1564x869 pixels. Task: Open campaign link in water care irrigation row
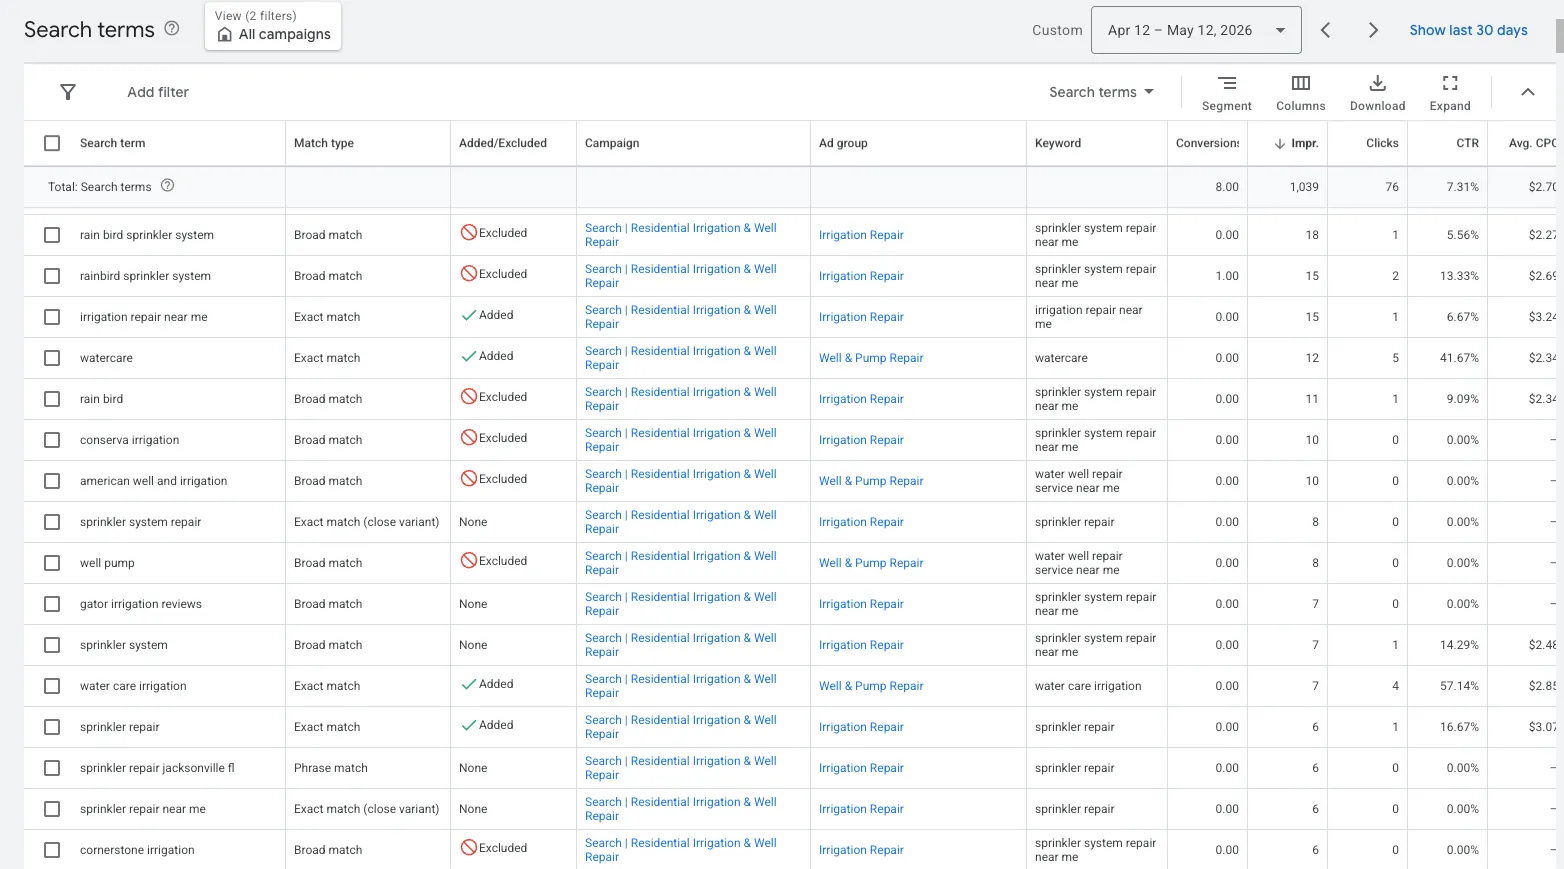(681, 686)
